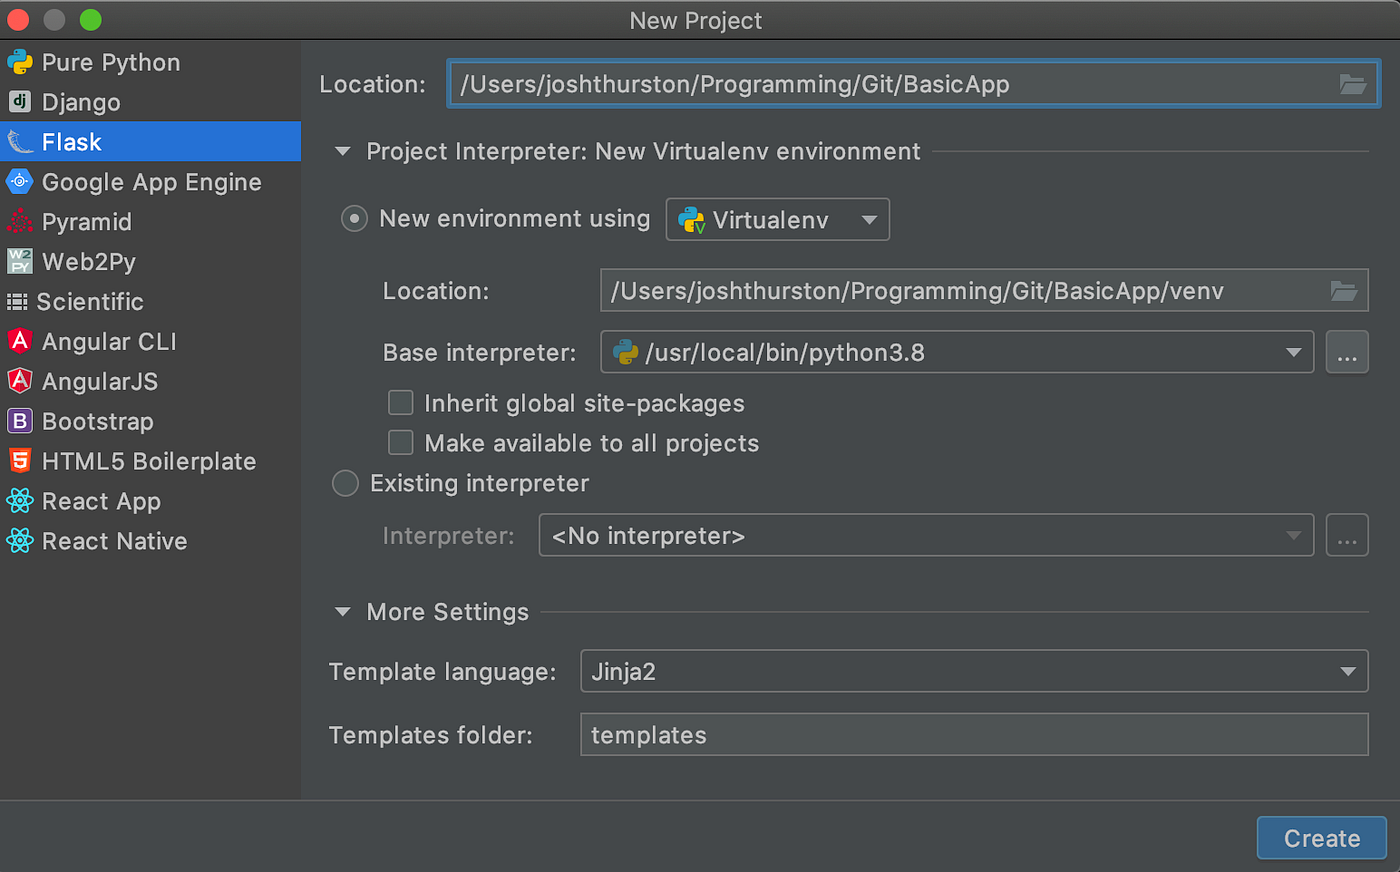The width and height of the screenshot is (1400, 872).
Task: Open the Template language dropdown
Action: pyautogui.click(x=973, y=671)
